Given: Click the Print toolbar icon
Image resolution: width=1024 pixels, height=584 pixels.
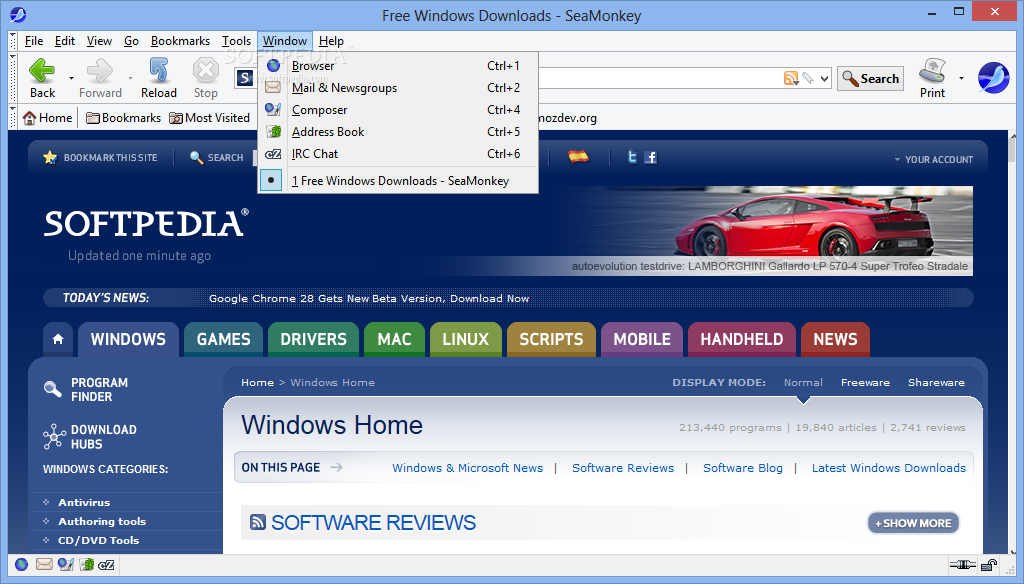Looking at the screenshot, I should pos(932,71).
